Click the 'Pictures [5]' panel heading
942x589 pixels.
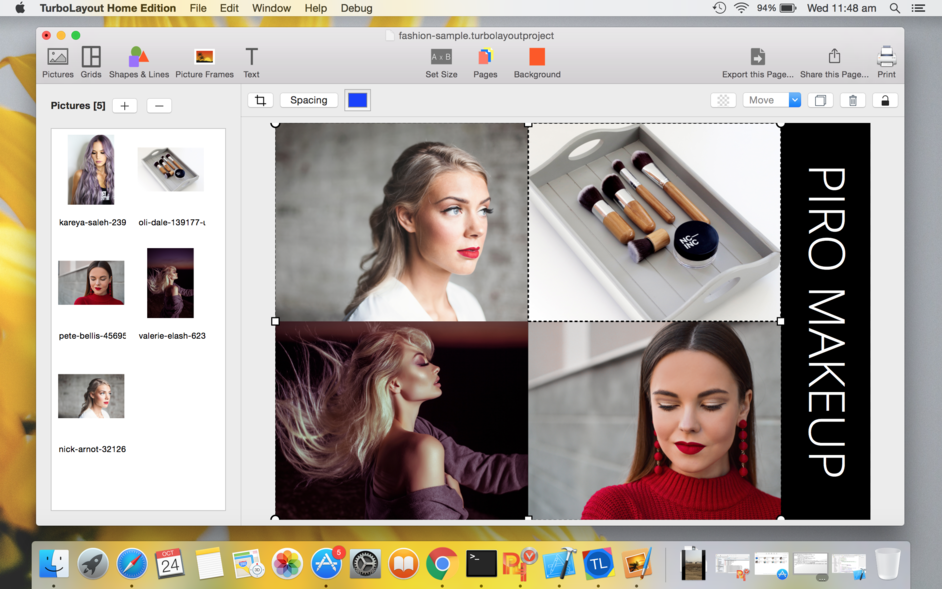[x=78, y=106]
